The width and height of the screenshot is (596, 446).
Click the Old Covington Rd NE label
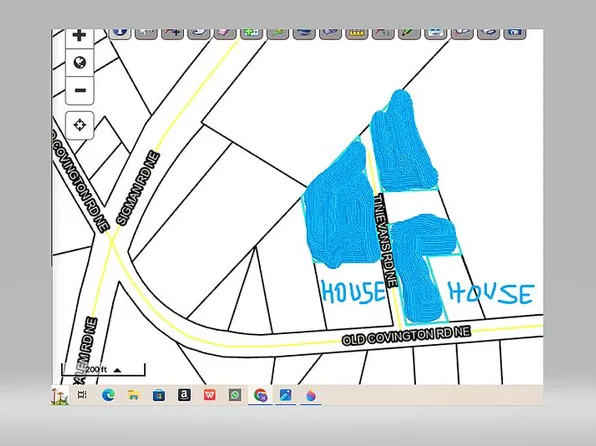pyautogui.click(x=406, y=335)
